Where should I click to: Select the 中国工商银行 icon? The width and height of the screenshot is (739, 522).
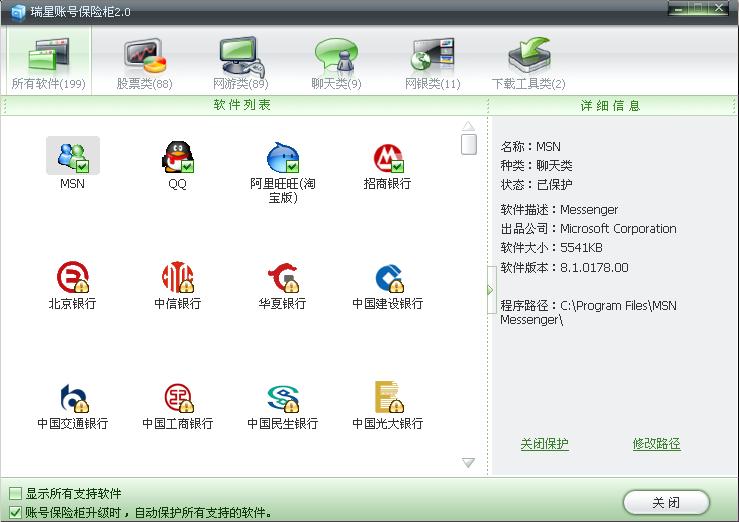click(x=179, y=398)
